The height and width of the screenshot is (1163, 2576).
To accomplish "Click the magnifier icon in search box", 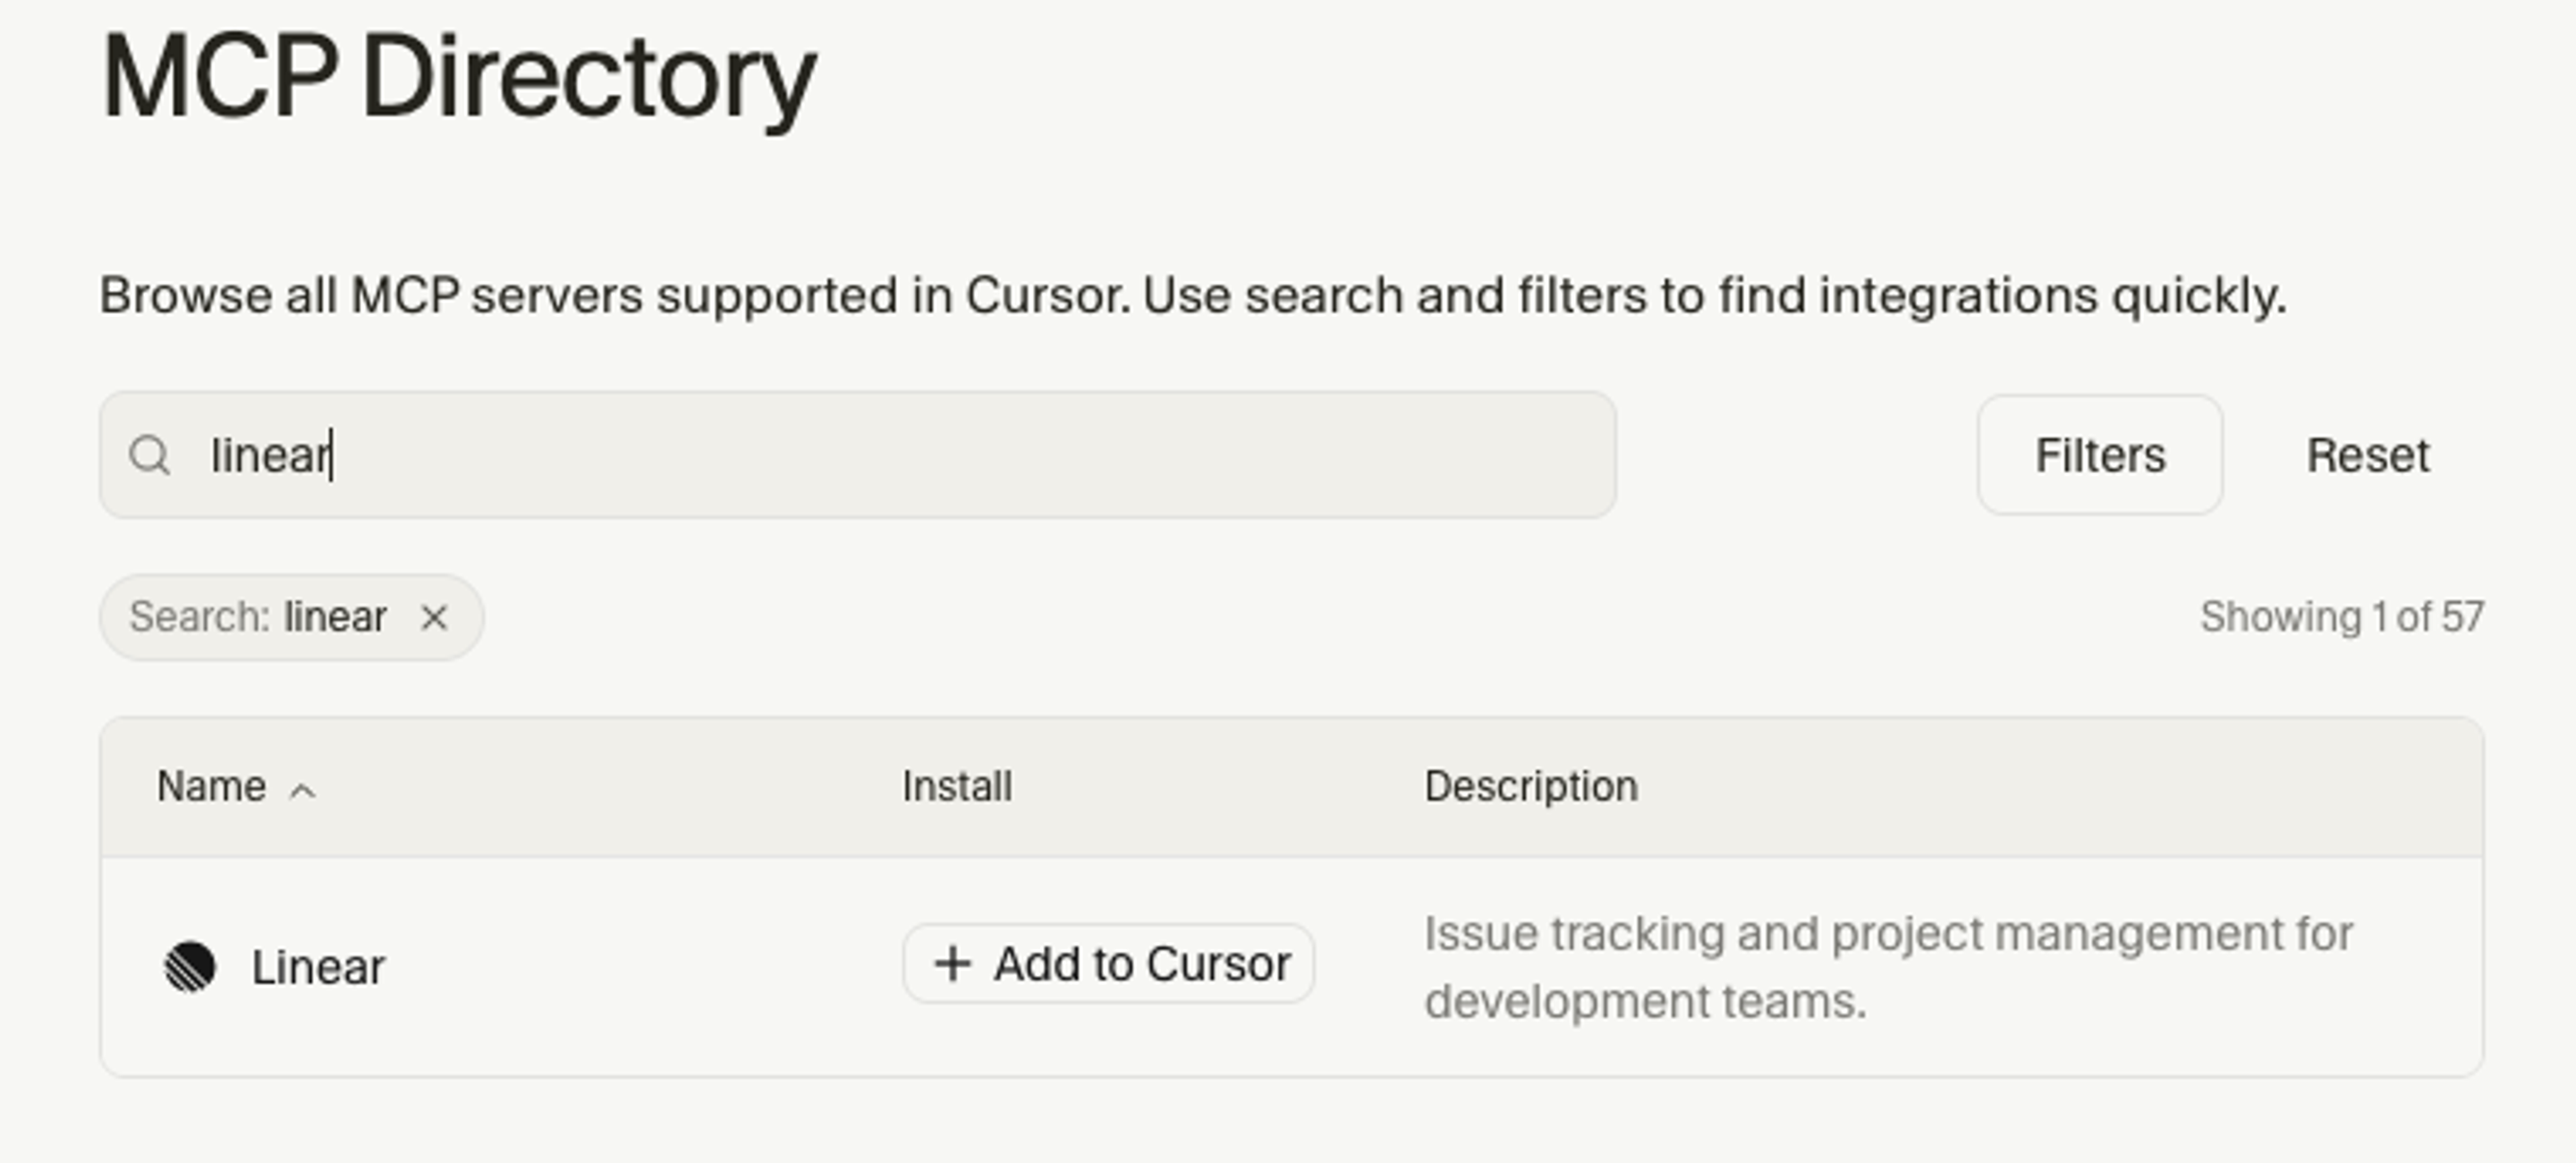I will 150,456.
